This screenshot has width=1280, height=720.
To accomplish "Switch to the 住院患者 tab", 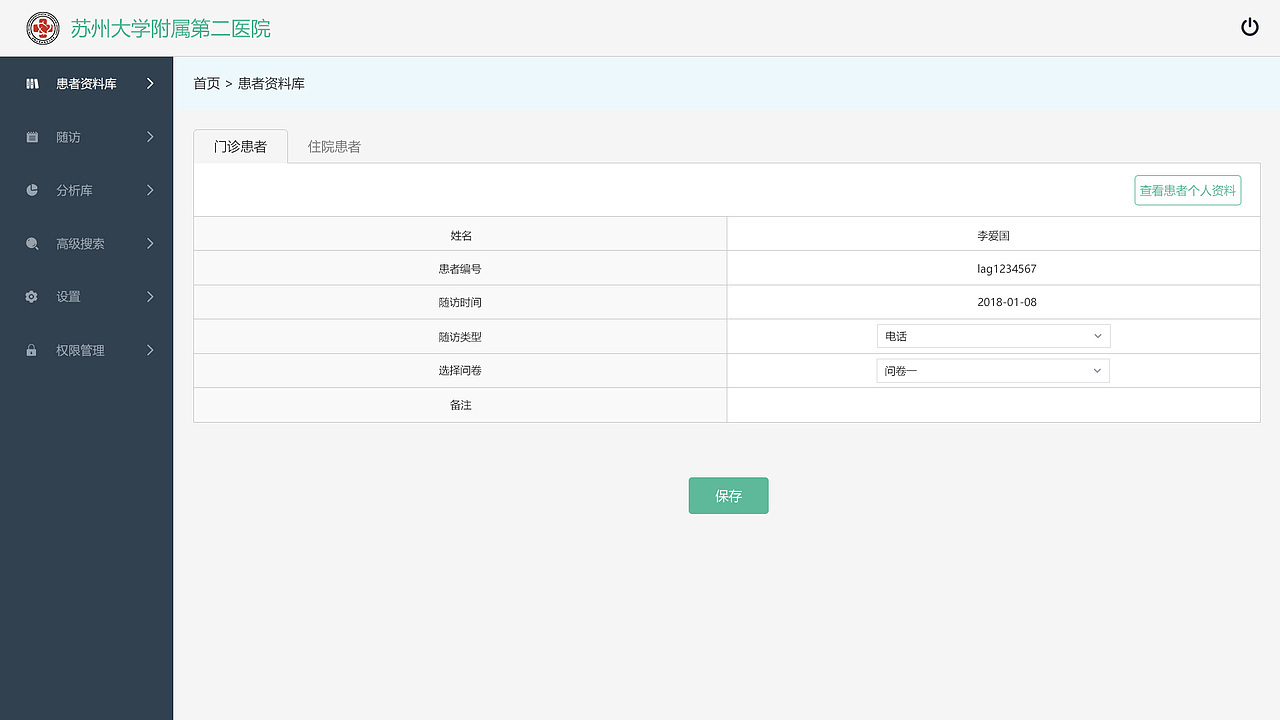I will 334,146.
